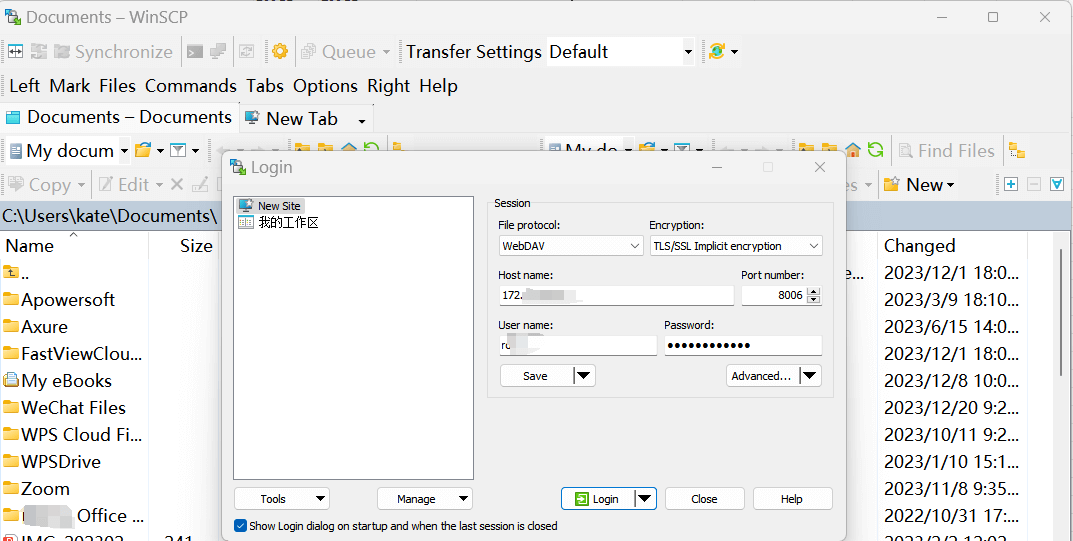Click the Port number field

tap(775, 295)
